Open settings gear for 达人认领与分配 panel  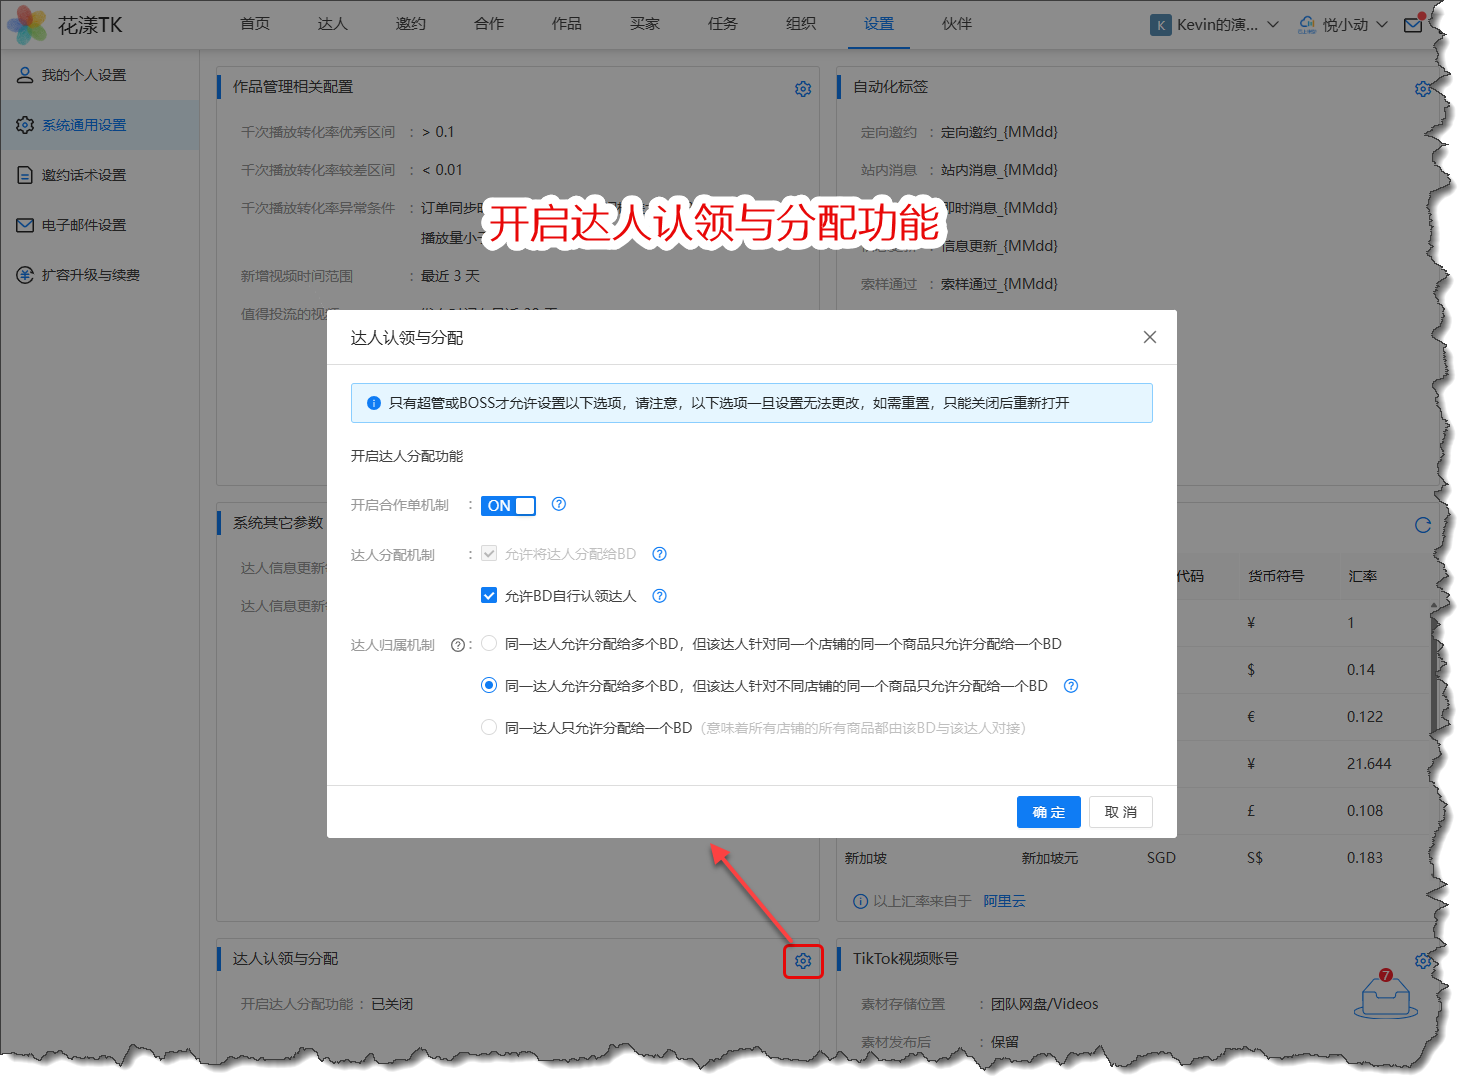click(x=802, y=961)
